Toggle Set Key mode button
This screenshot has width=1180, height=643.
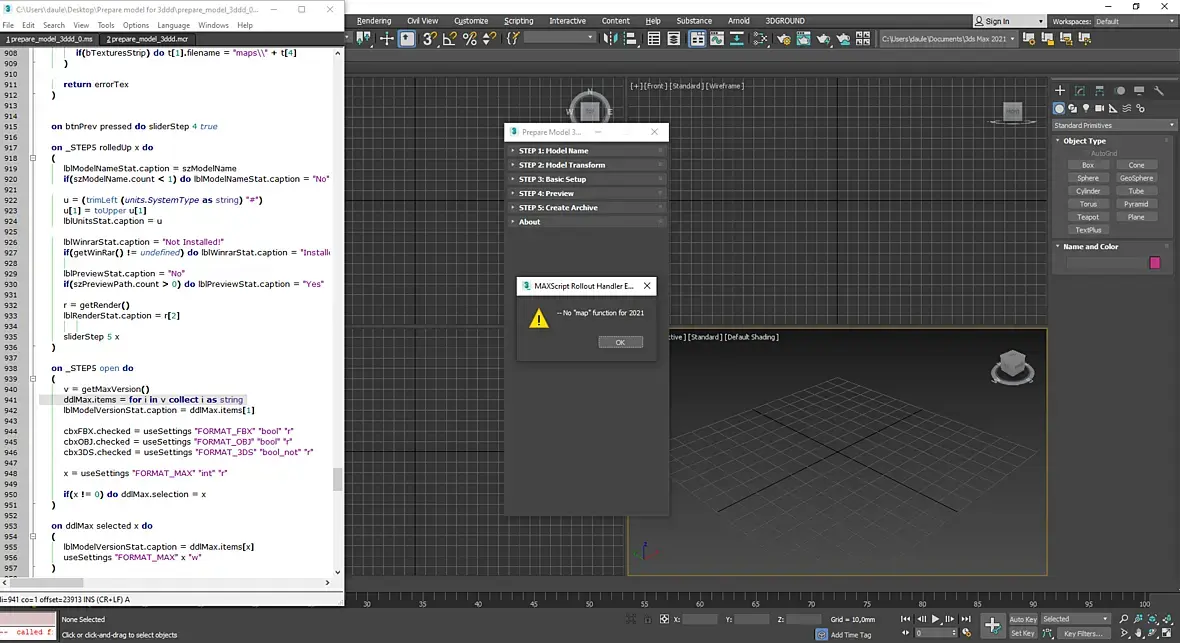tap(1023, 633)
